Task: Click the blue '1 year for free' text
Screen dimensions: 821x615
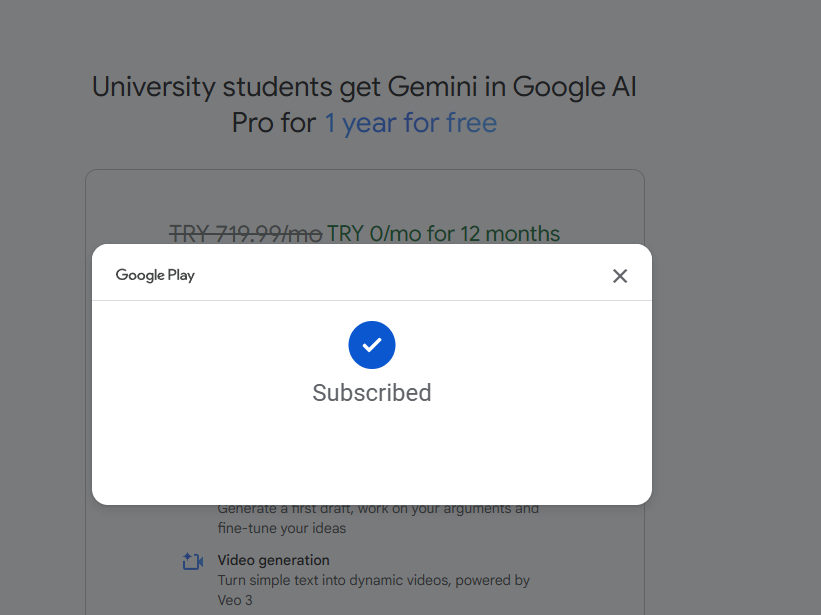Action: tap(410, 123)
